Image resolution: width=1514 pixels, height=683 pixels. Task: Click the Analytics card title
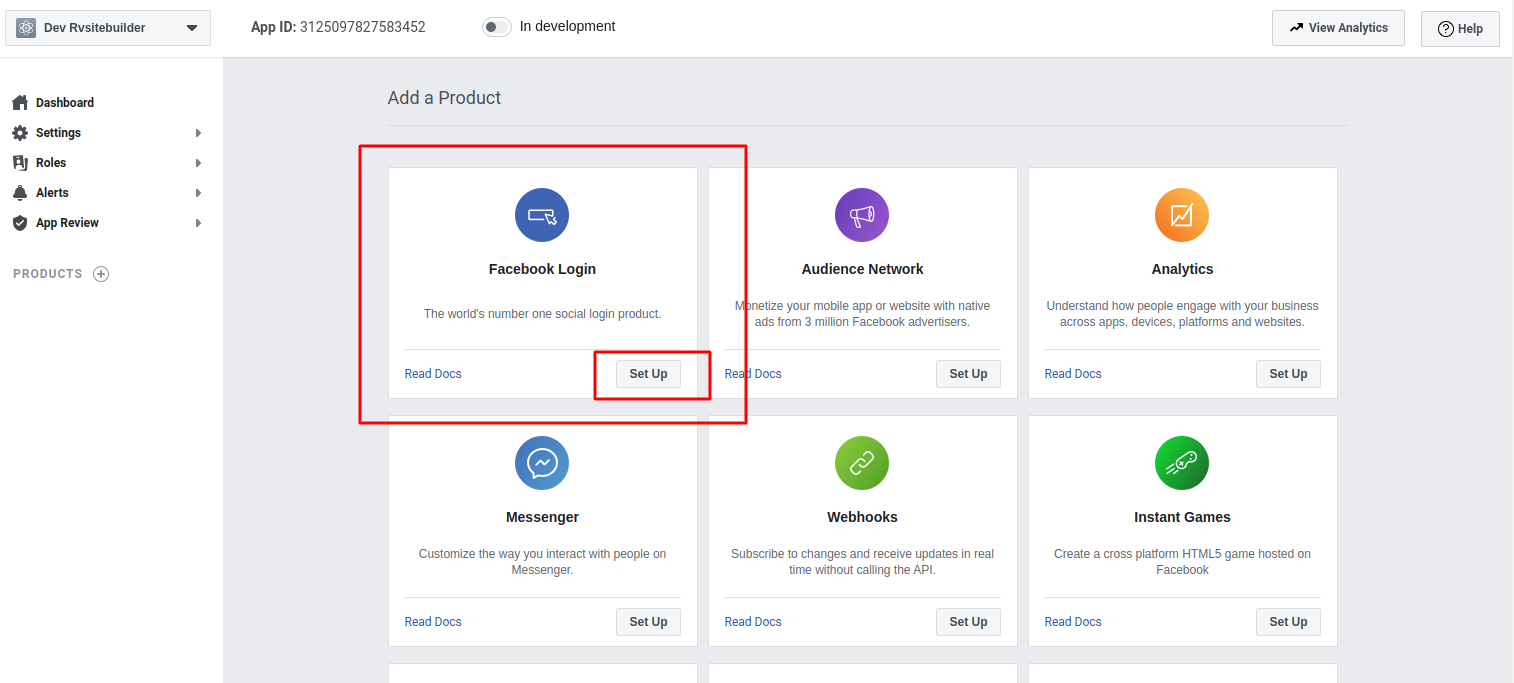[x=1182, y=269]
